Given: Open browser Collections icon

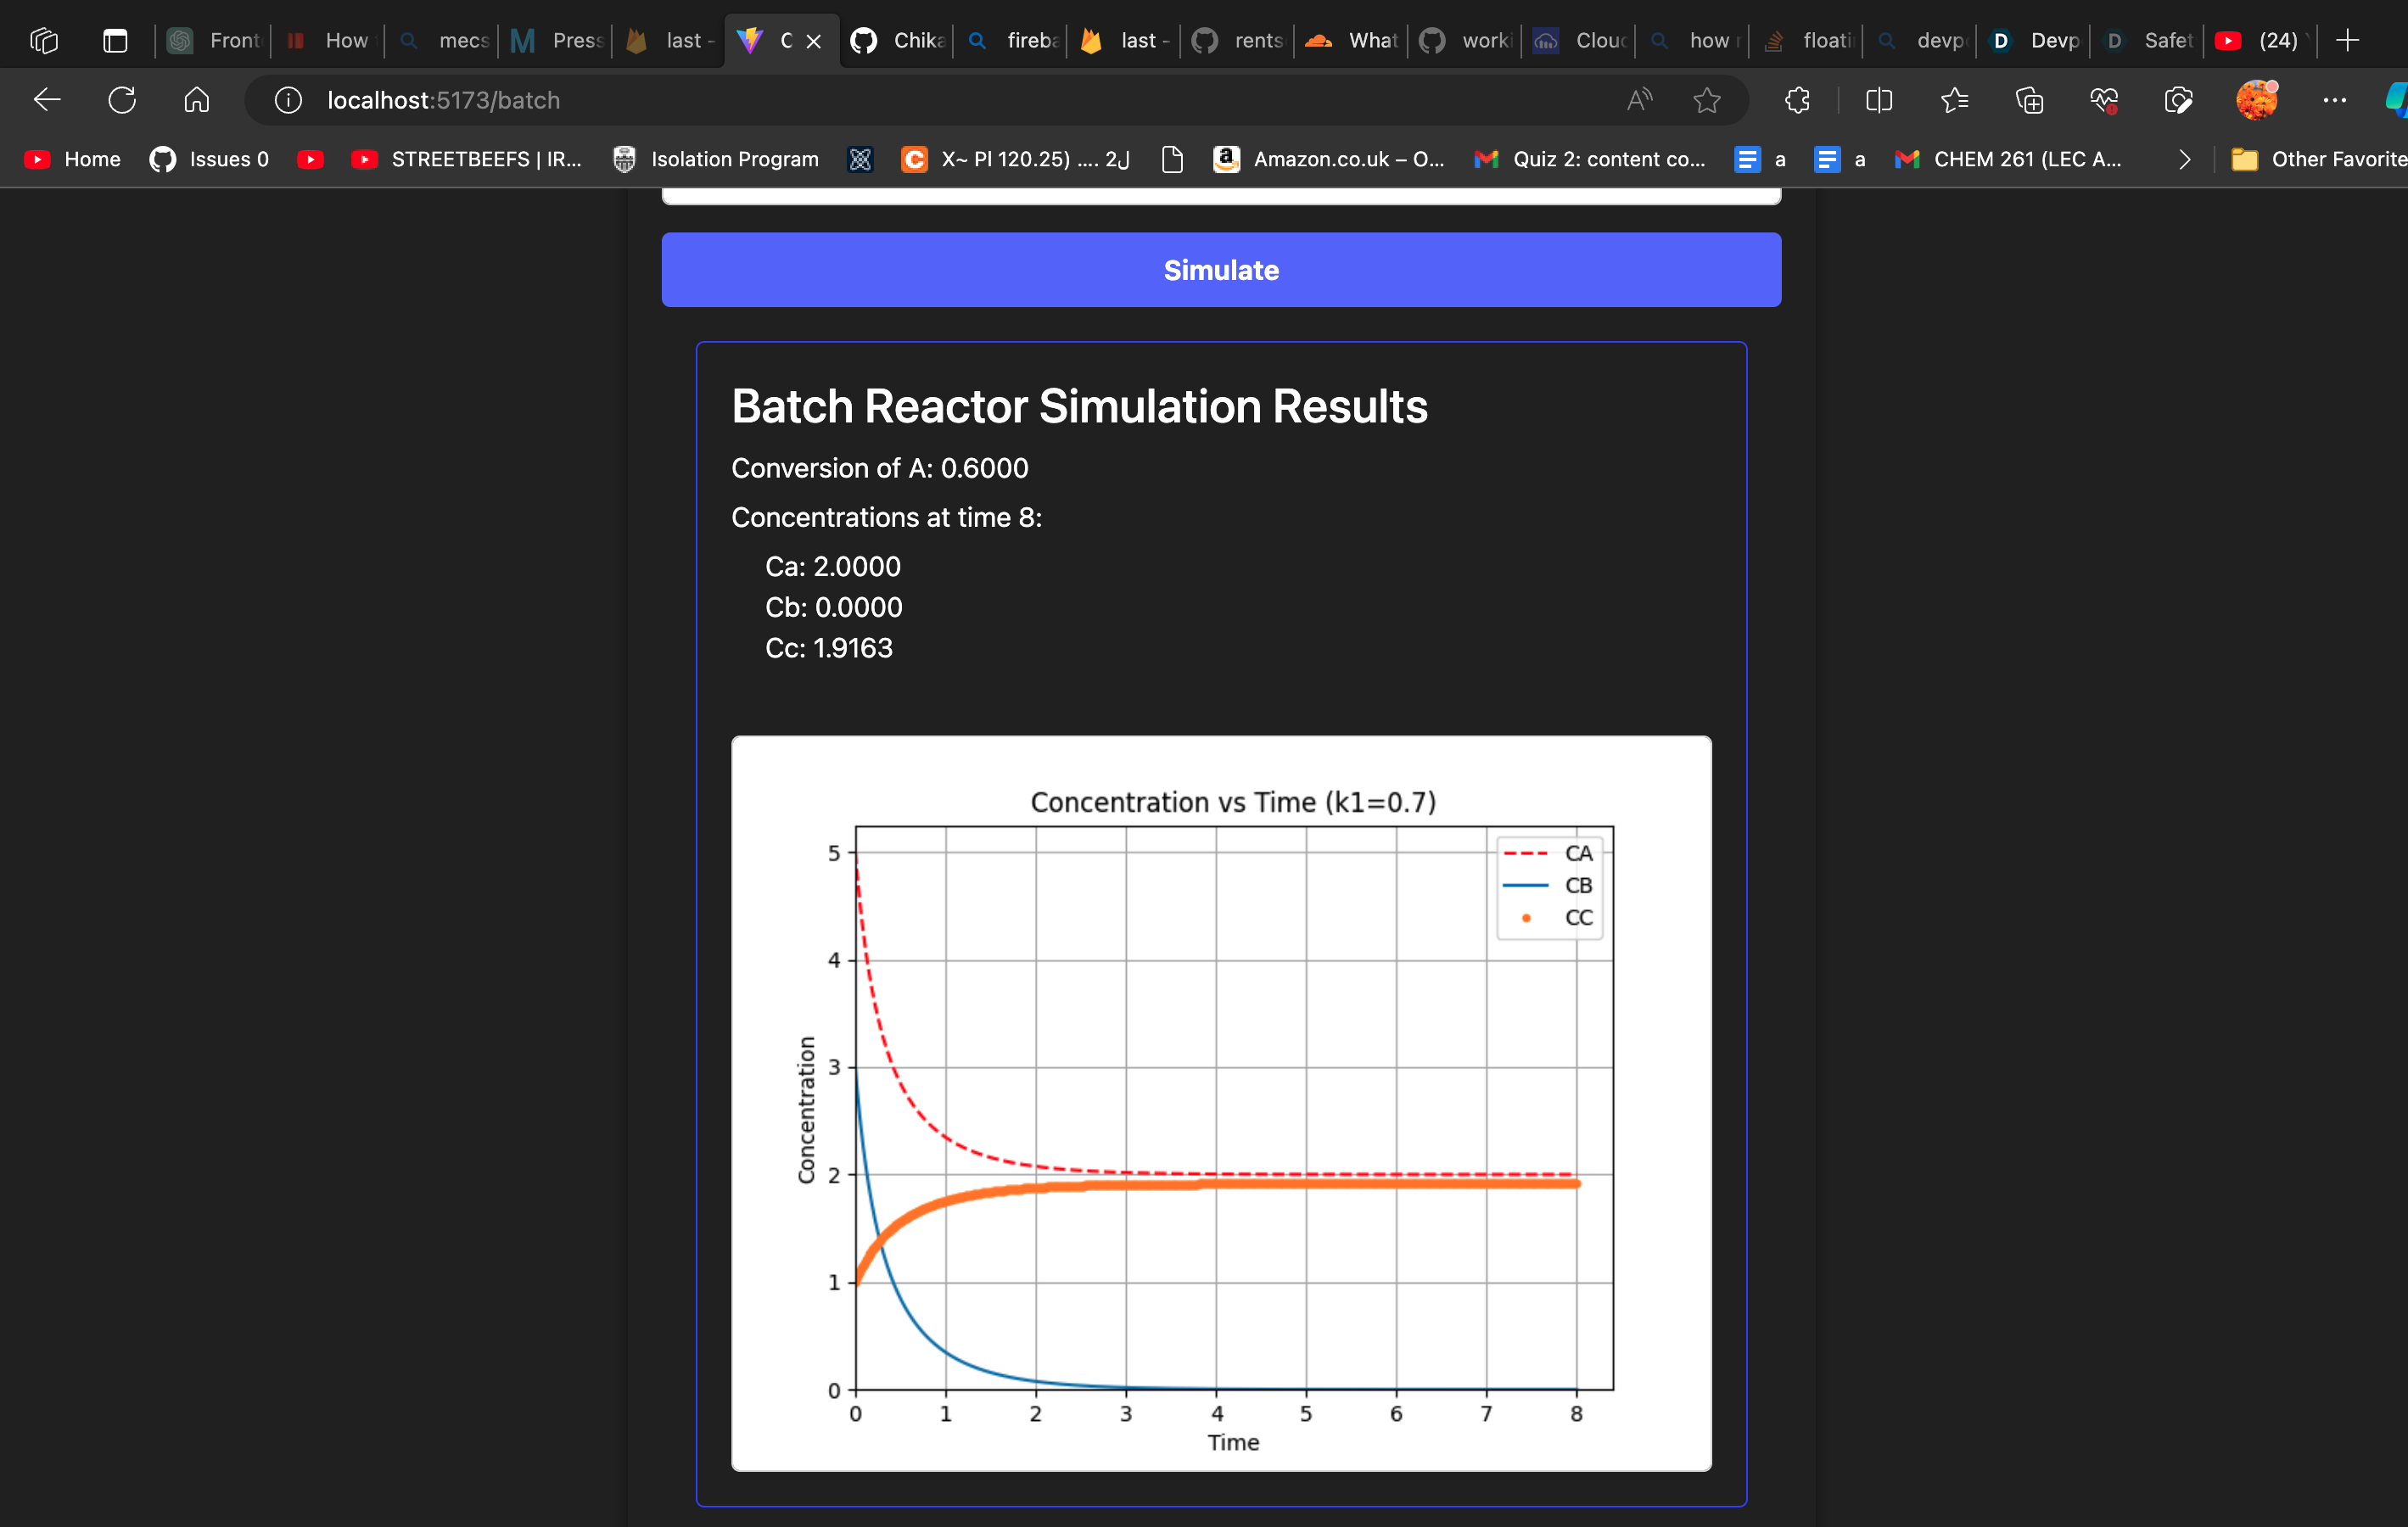Looking at the screenshot, I should (x=2029, y=100).
